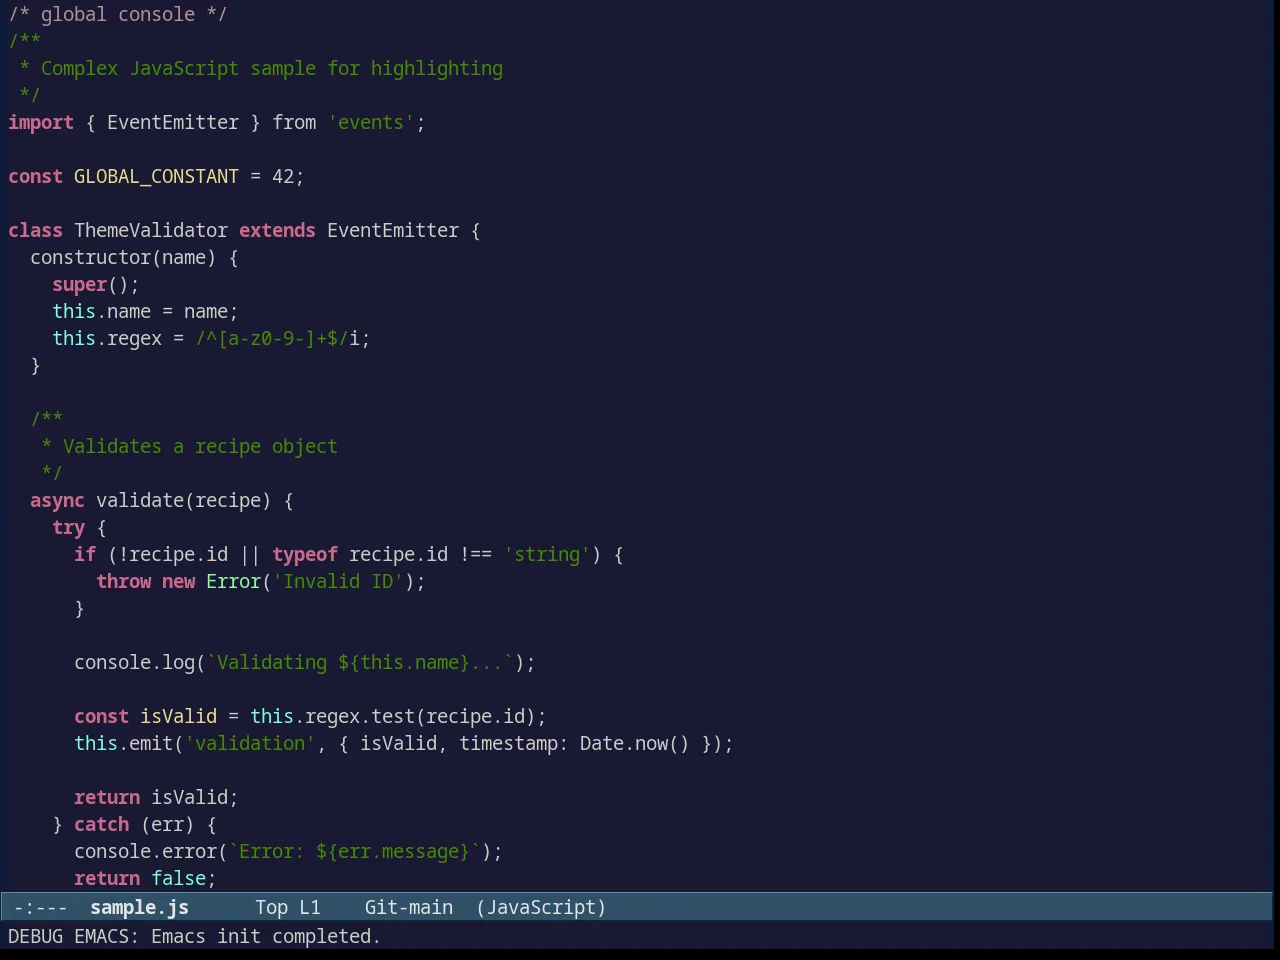The image size is (1280, 960).
Task: Click the 'extends' keyword
Action: 277,230
